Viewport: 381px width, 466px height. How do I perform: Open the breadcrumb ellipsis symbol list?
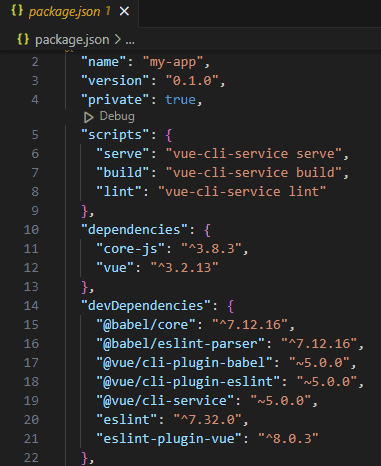coord(130,41)
